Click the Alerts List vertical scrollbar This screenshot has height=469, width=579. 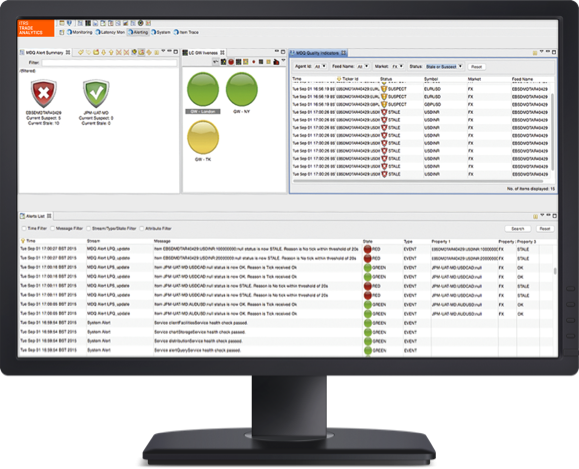pyautogui.click(x=555, y=270)
